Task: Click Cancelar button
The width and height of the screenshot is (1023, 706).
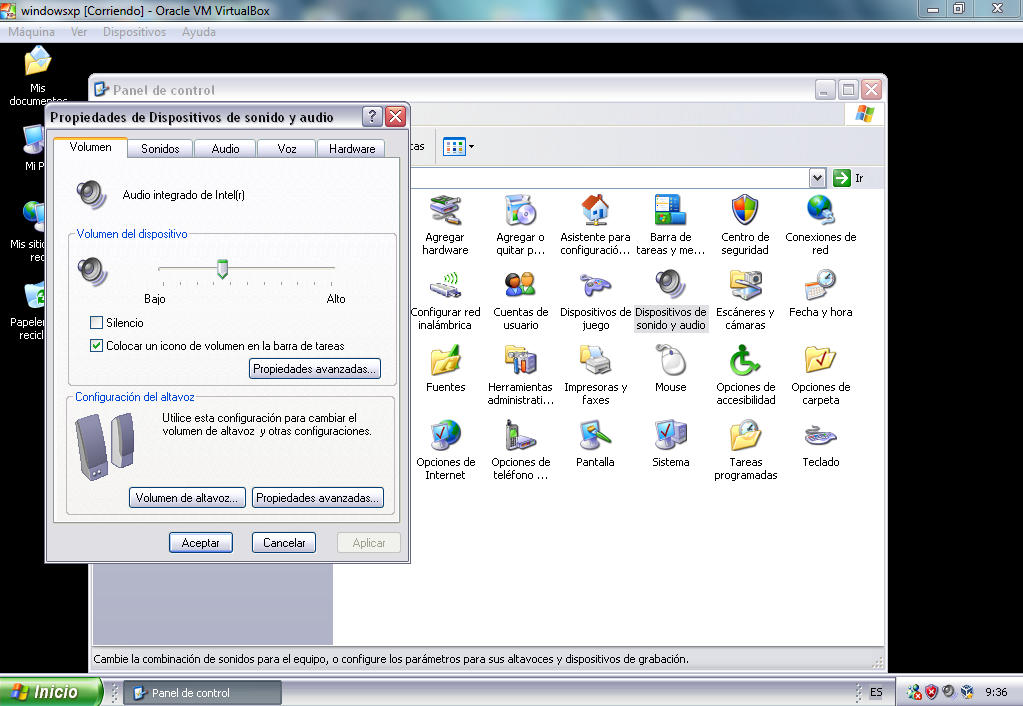Action: 284,543
